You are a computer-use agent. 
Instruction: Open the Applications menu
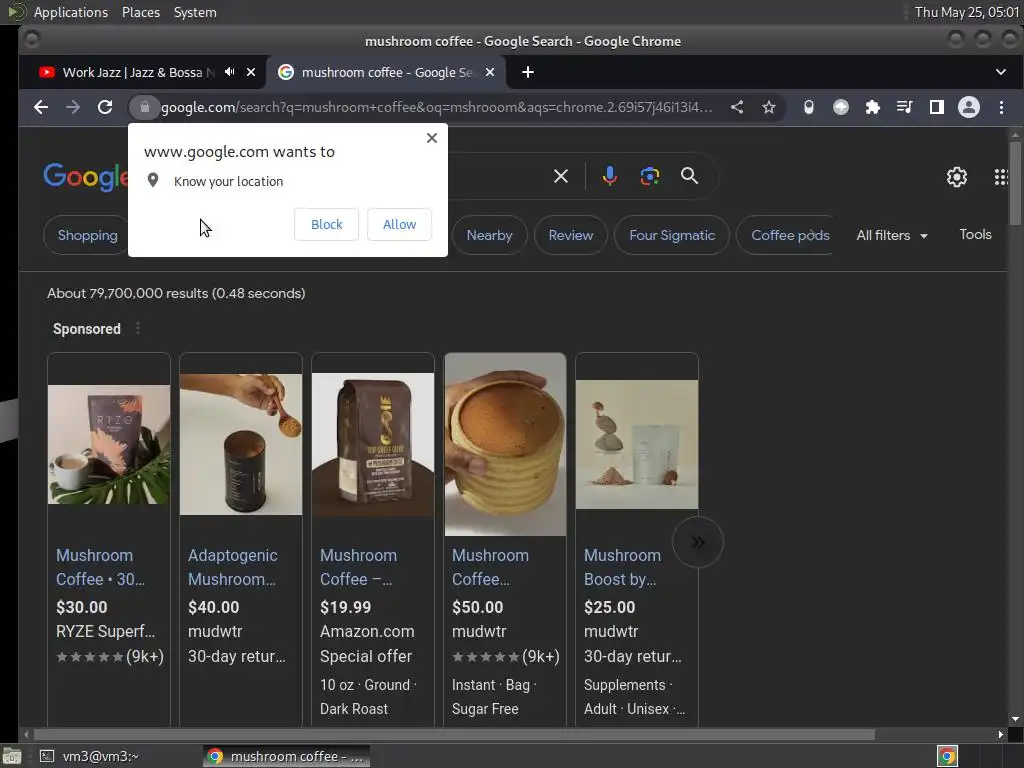[x=71, y=12]
